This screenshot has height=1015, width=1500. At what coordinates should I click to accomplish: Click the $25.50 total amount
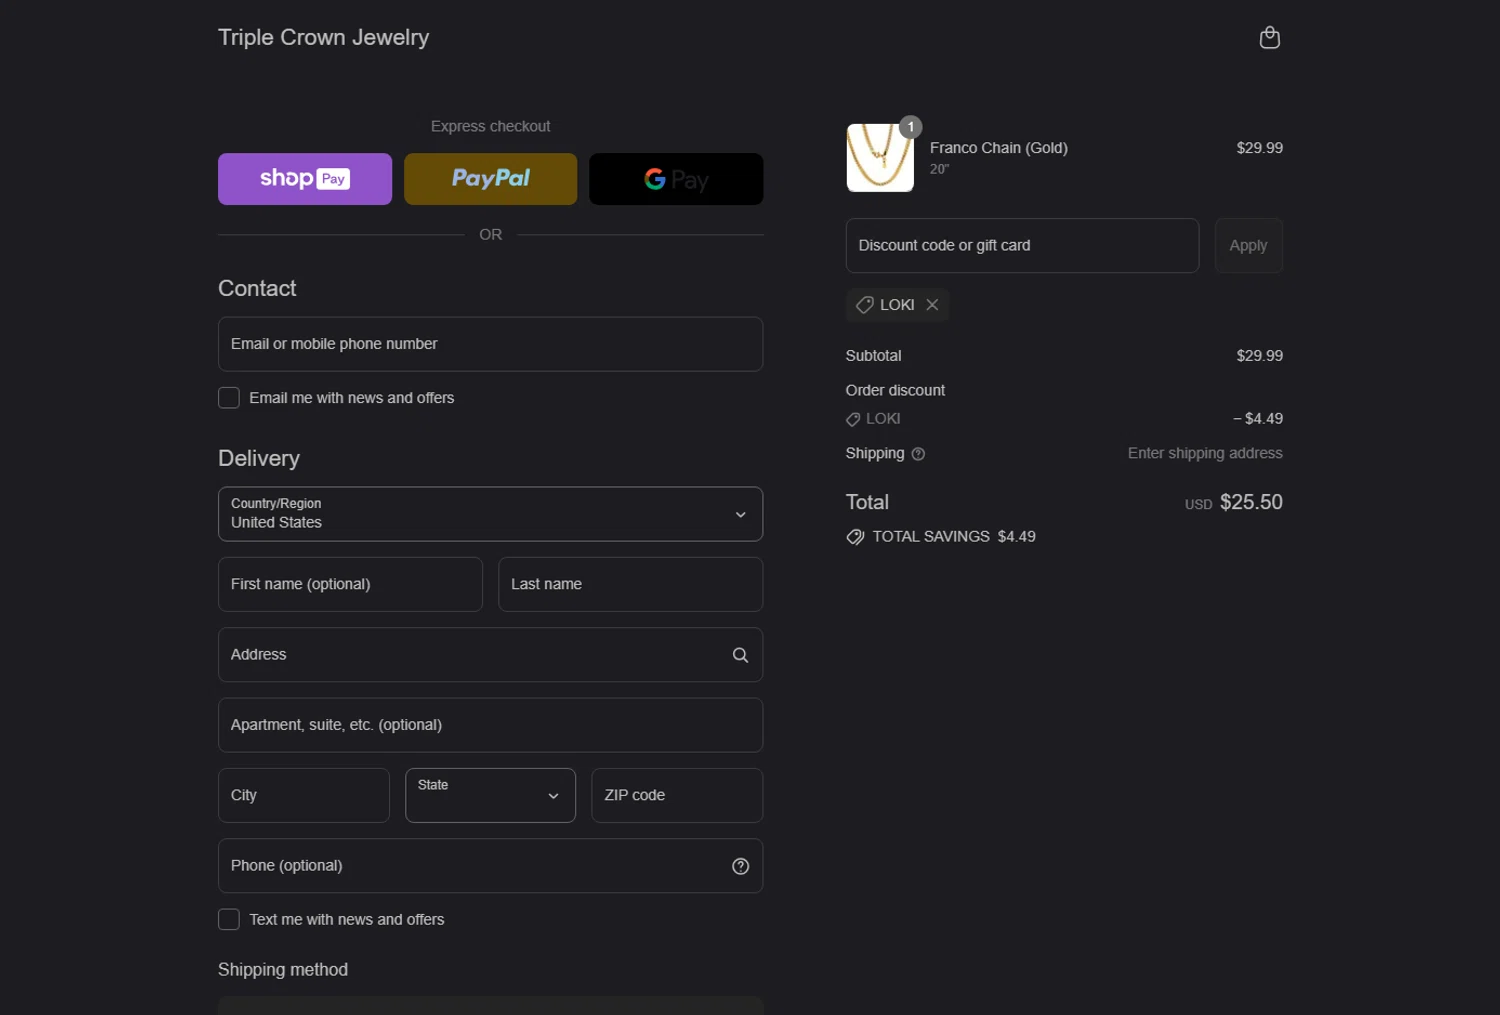[x=1251, y=502]
